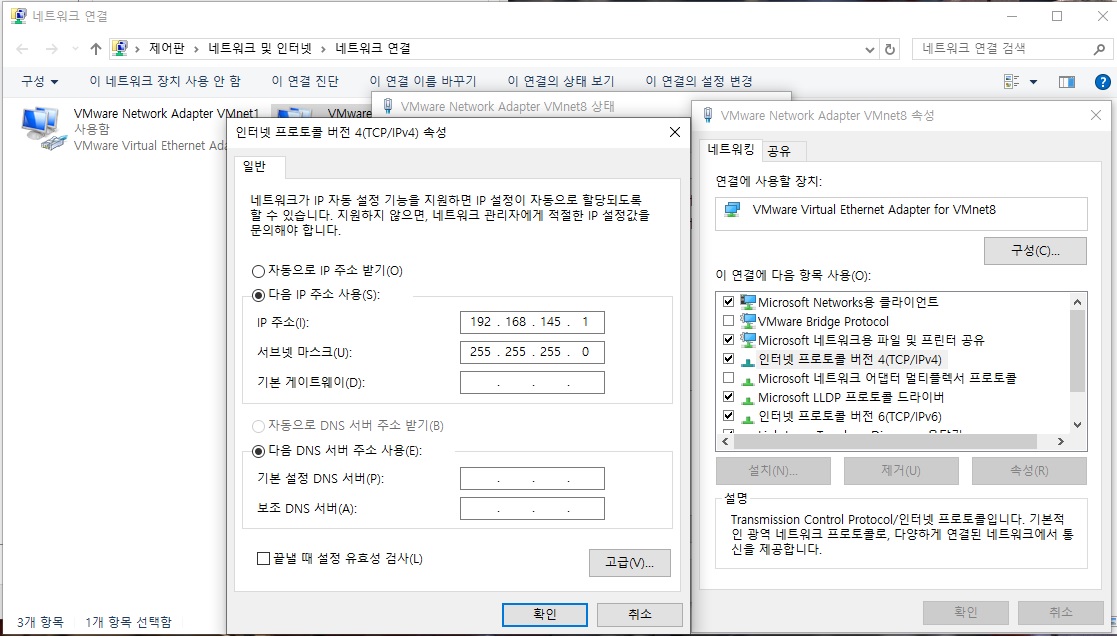This screenshot has height=638, width=1117.
Task: Click the 기본 설정 DNS 서버 field
Action: point(532,478)
